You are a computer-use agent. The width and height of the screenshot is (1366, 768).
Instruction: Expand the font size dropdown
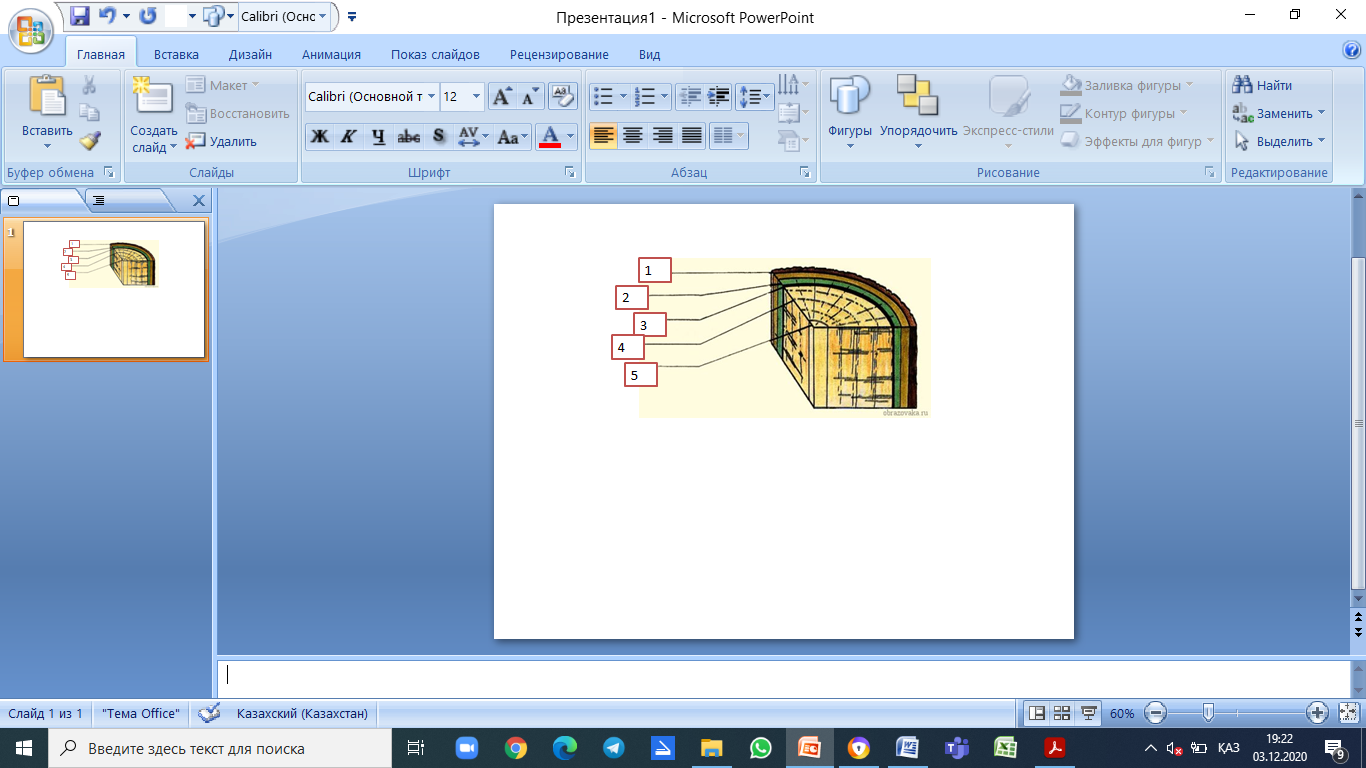[476, 96]
